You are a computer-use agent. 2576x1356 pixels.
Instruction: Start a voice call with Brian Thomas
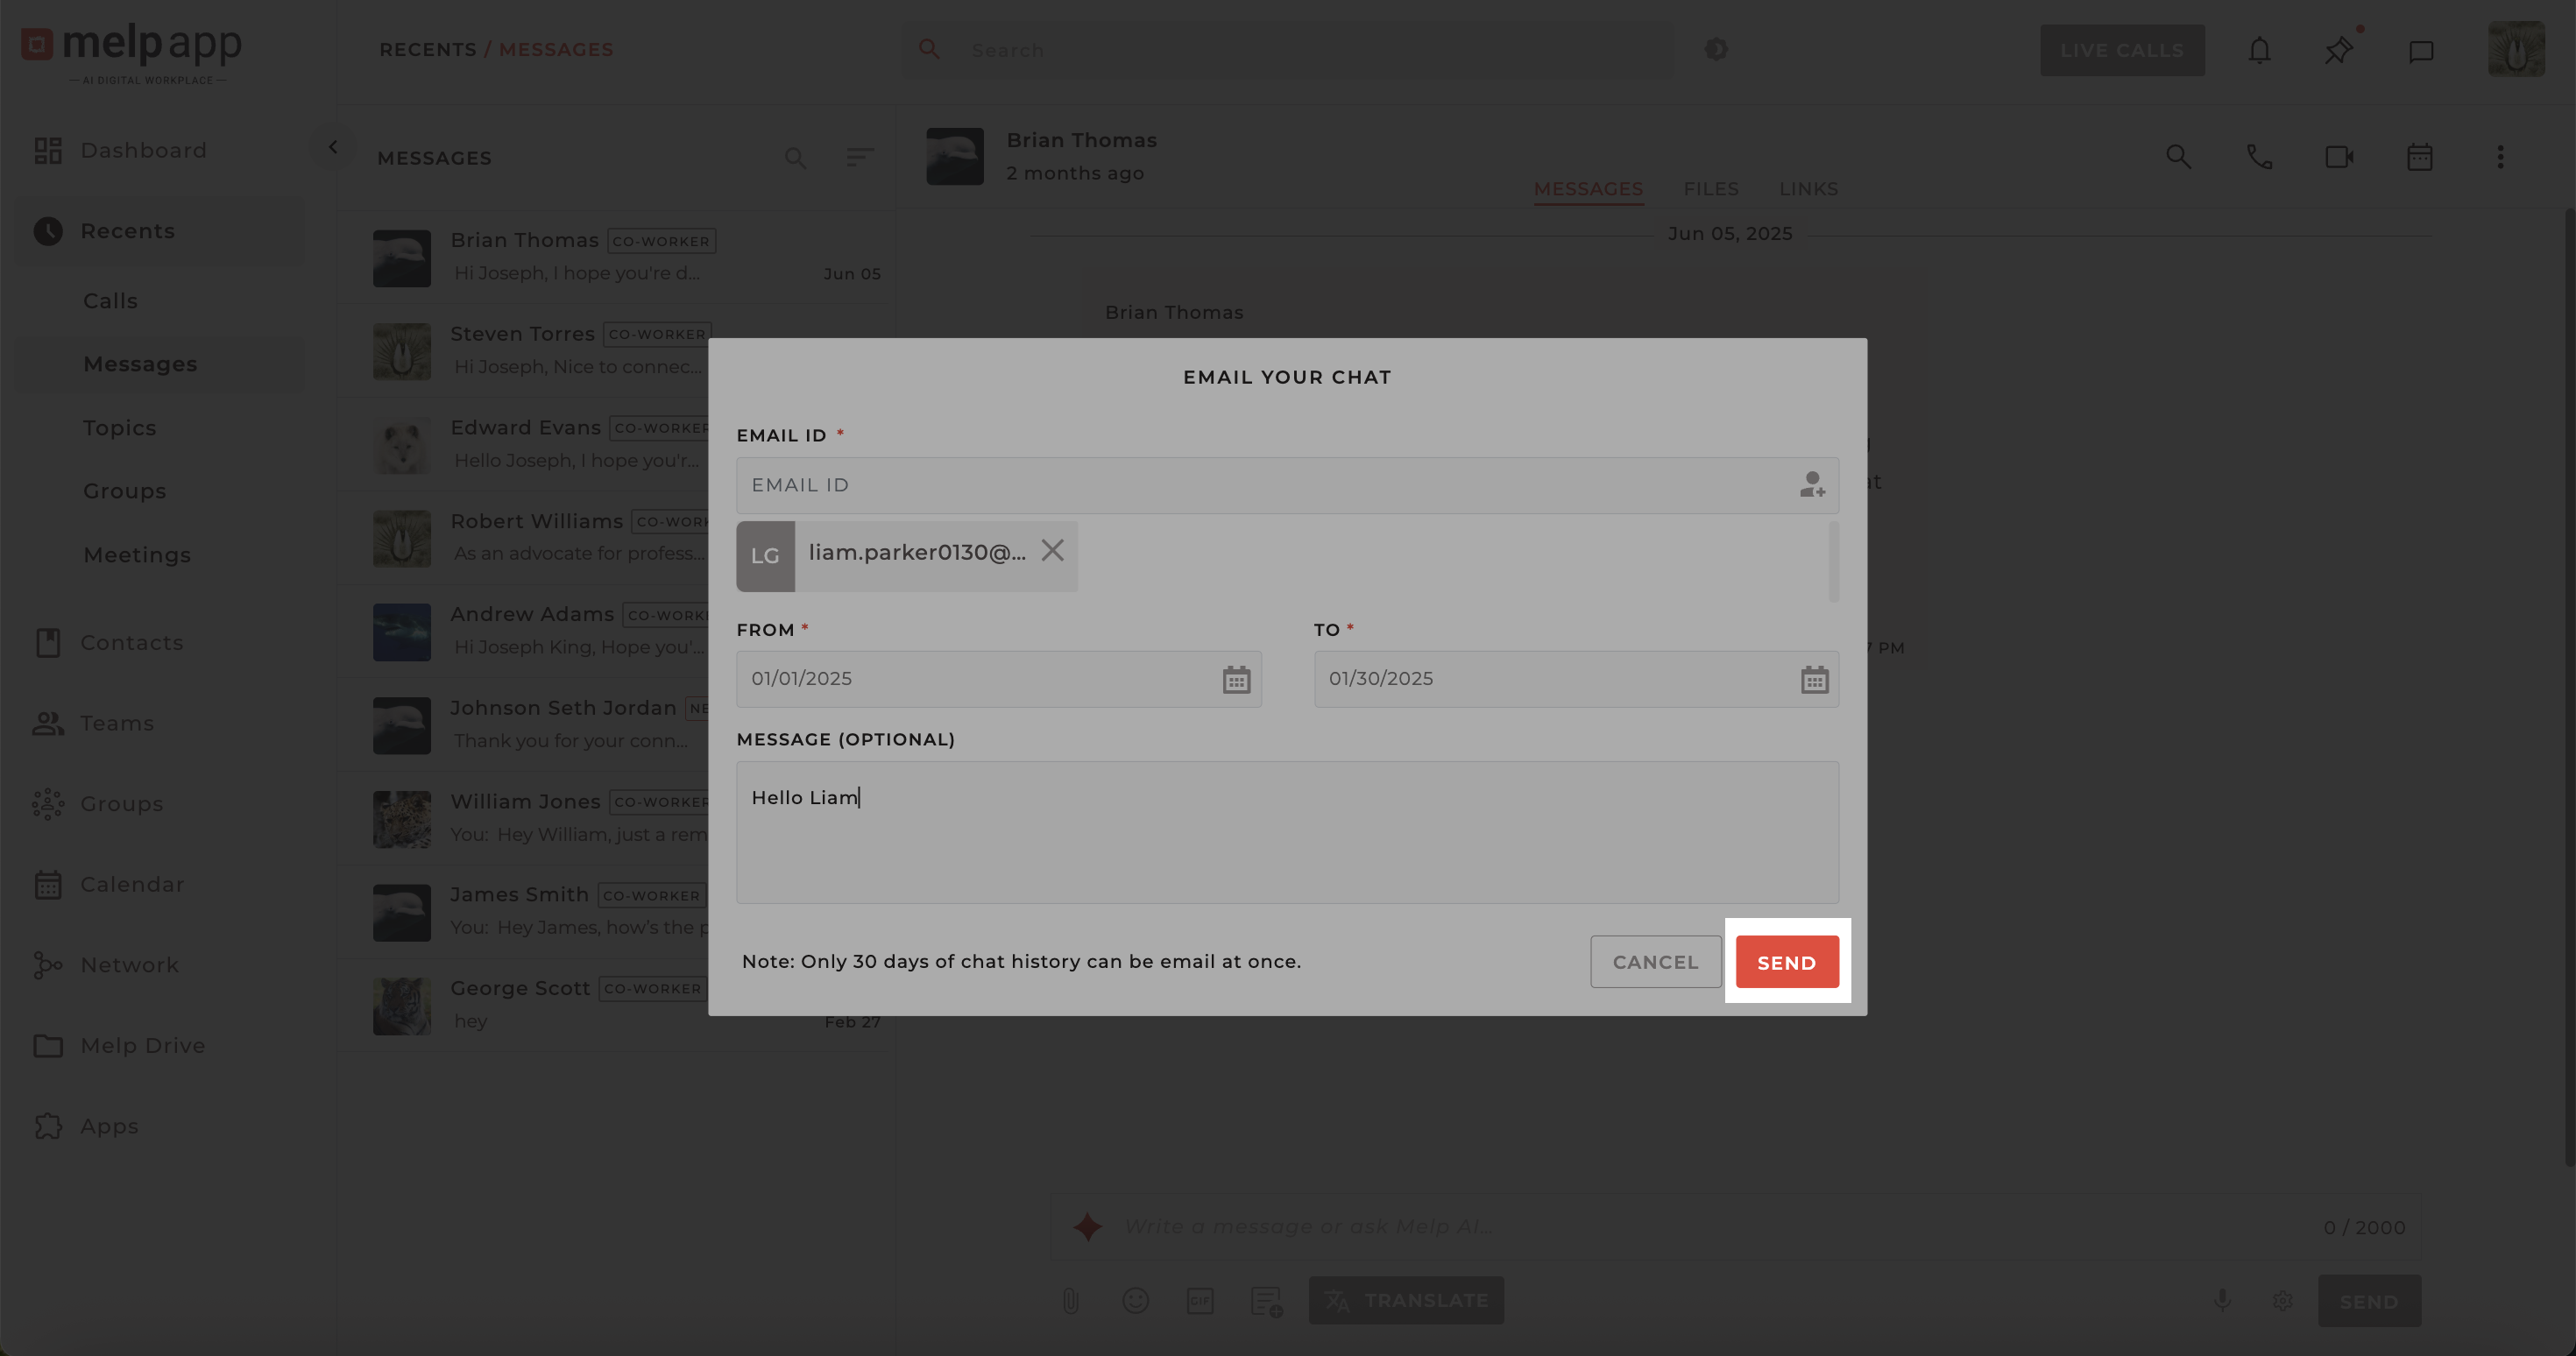2259,157
